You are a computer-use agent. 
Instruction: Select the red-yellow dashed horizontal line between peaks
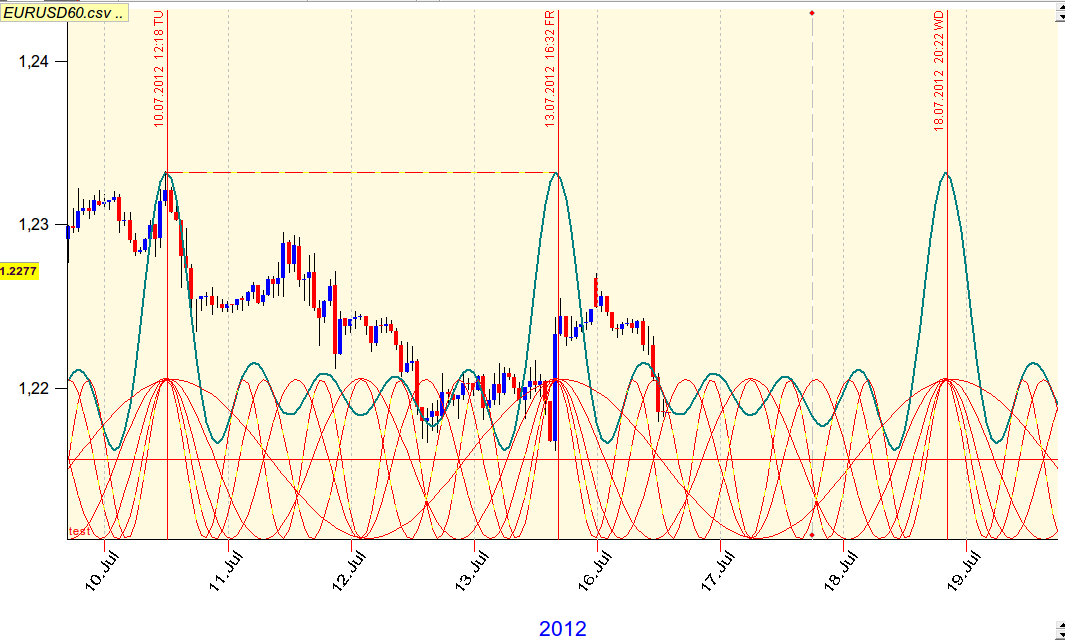click(x=360, y=173)
